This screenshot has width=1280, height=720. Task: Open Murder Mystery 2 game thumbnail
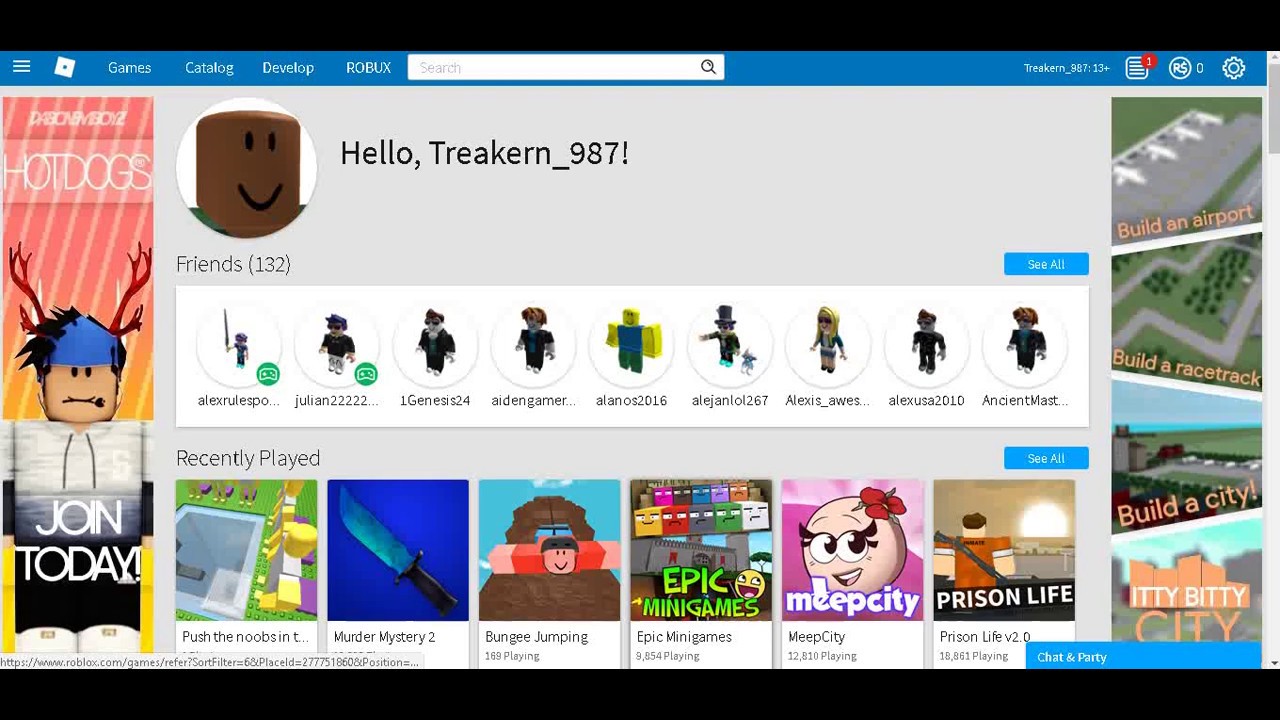398,550
